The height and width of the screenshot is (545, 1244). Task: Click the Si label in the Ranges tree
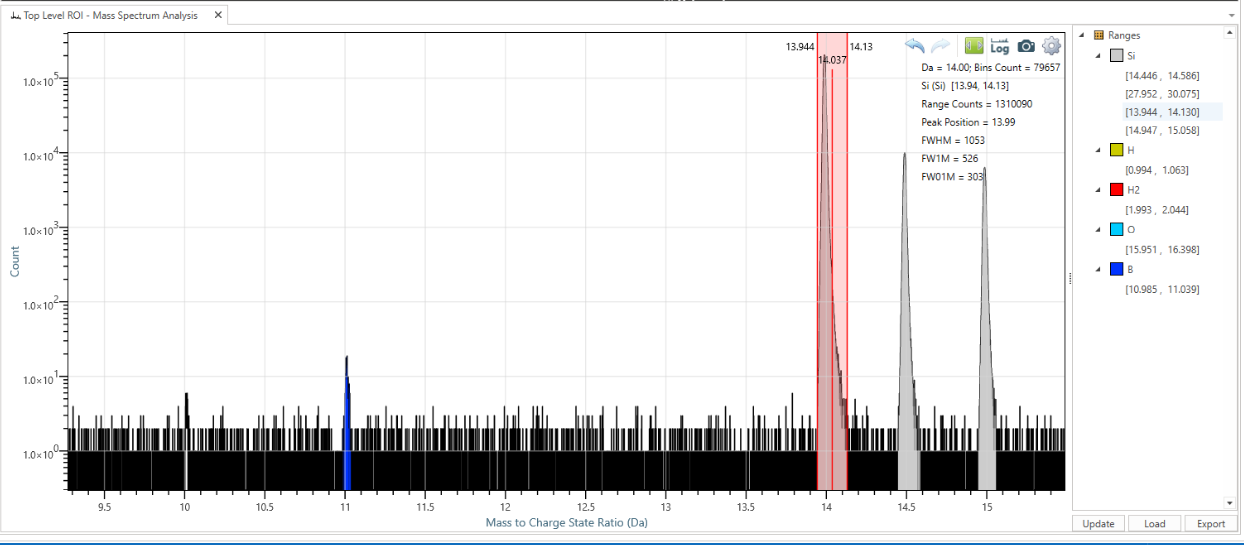coord(1131,55)
